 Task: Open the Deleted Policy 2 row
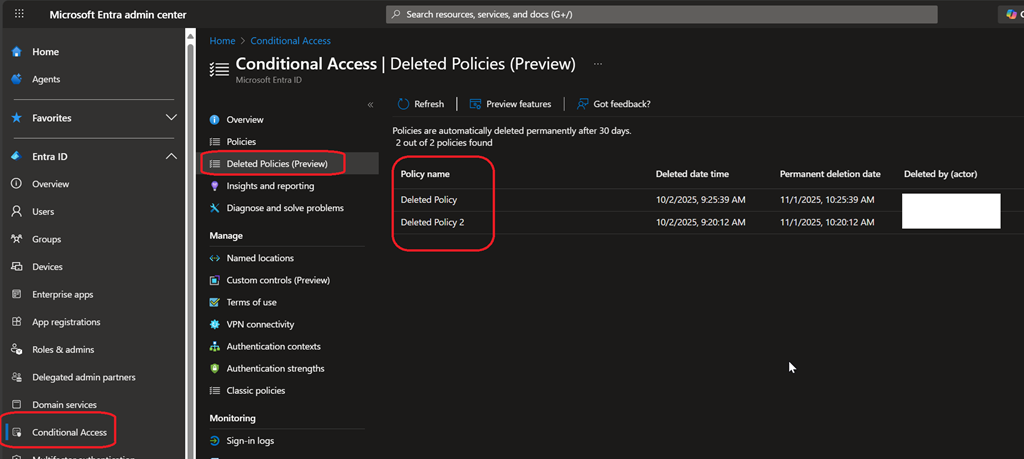[432, 222]
